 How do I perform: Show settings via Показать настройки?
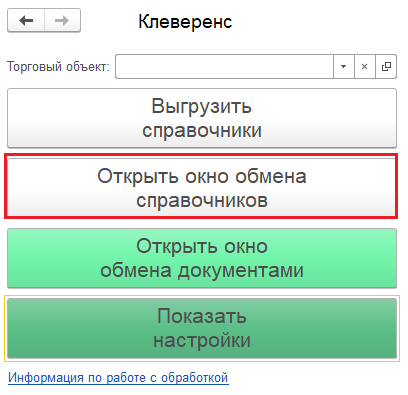202,328
